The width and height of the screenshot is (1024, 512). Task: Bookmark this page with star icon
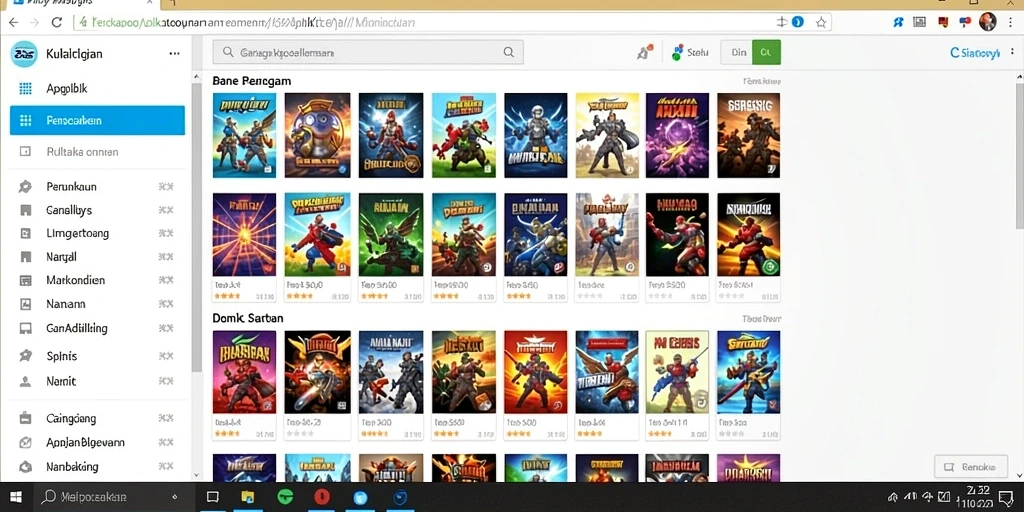point(821,22)
